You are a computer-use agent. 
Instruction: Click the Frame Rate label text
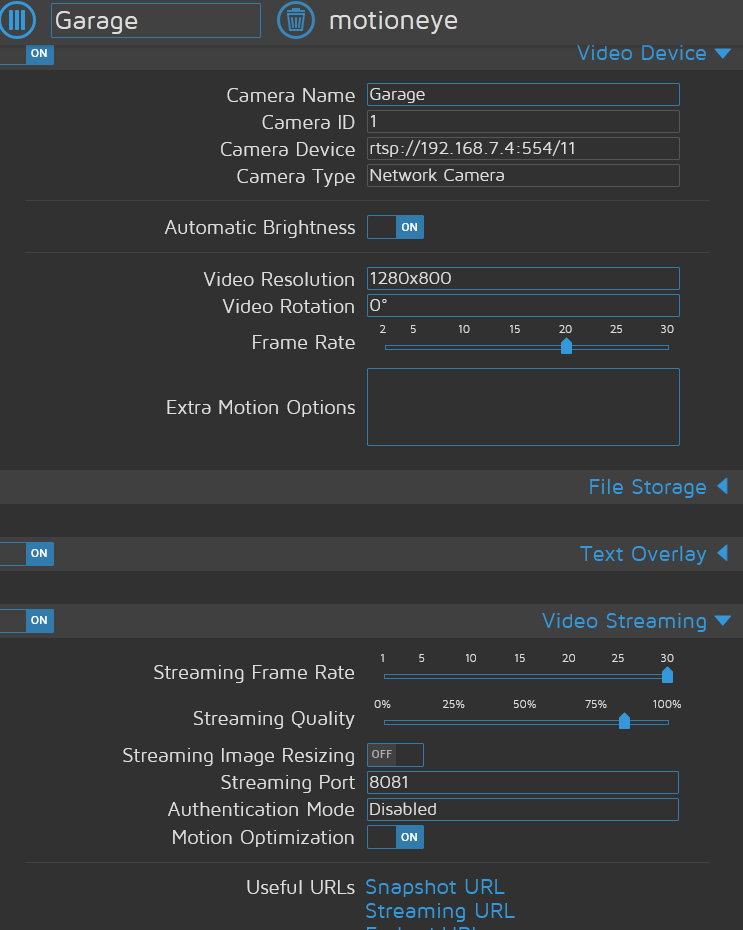tap(303, 343)
